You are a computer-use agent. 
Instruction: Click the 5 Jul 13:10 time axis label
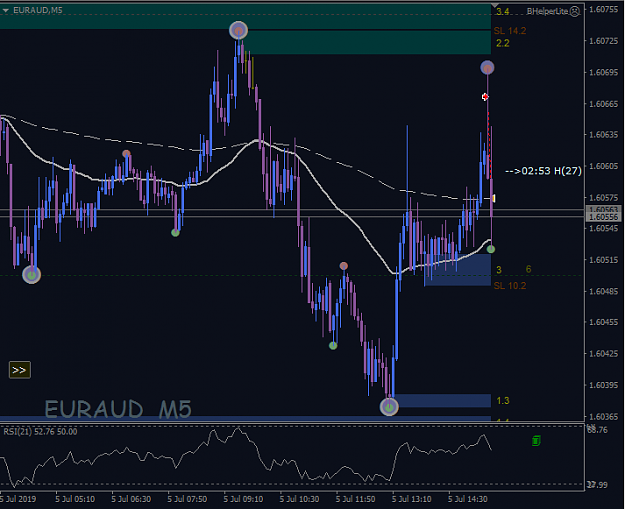click(x=411, y=499)
